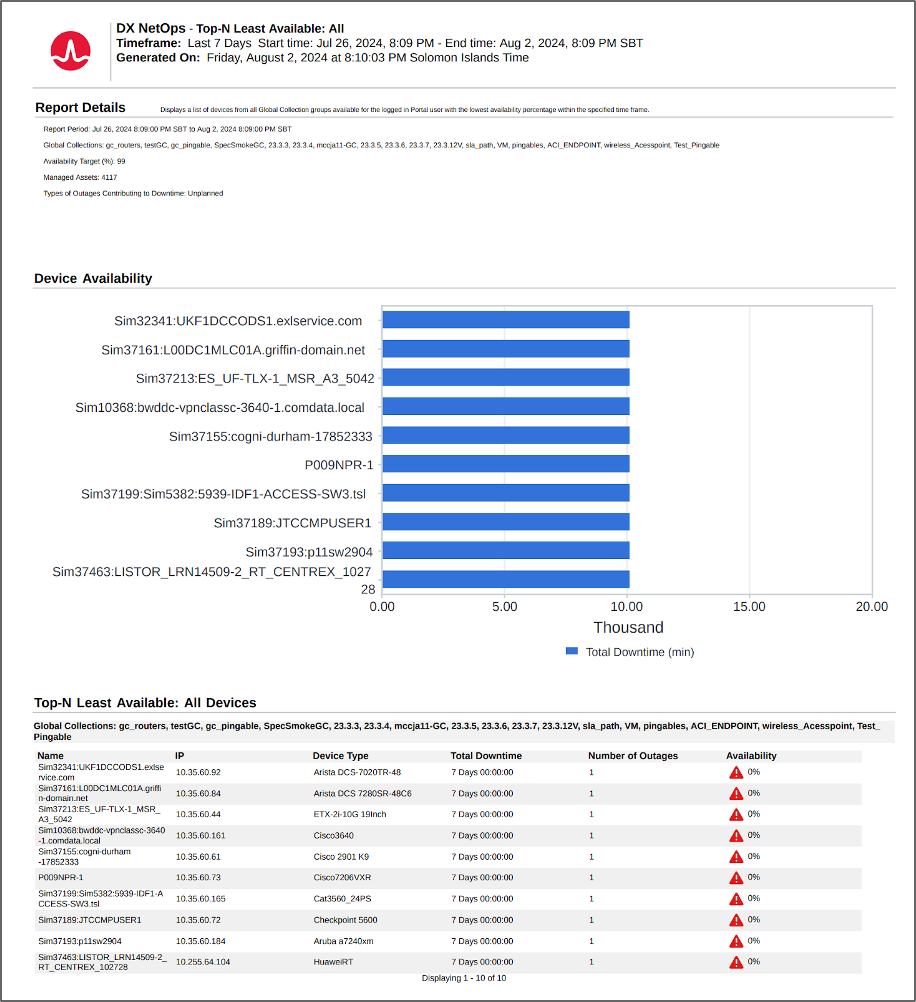
Task: Click the Total Downtime legend color swatch
Action: tap(572, 651)
